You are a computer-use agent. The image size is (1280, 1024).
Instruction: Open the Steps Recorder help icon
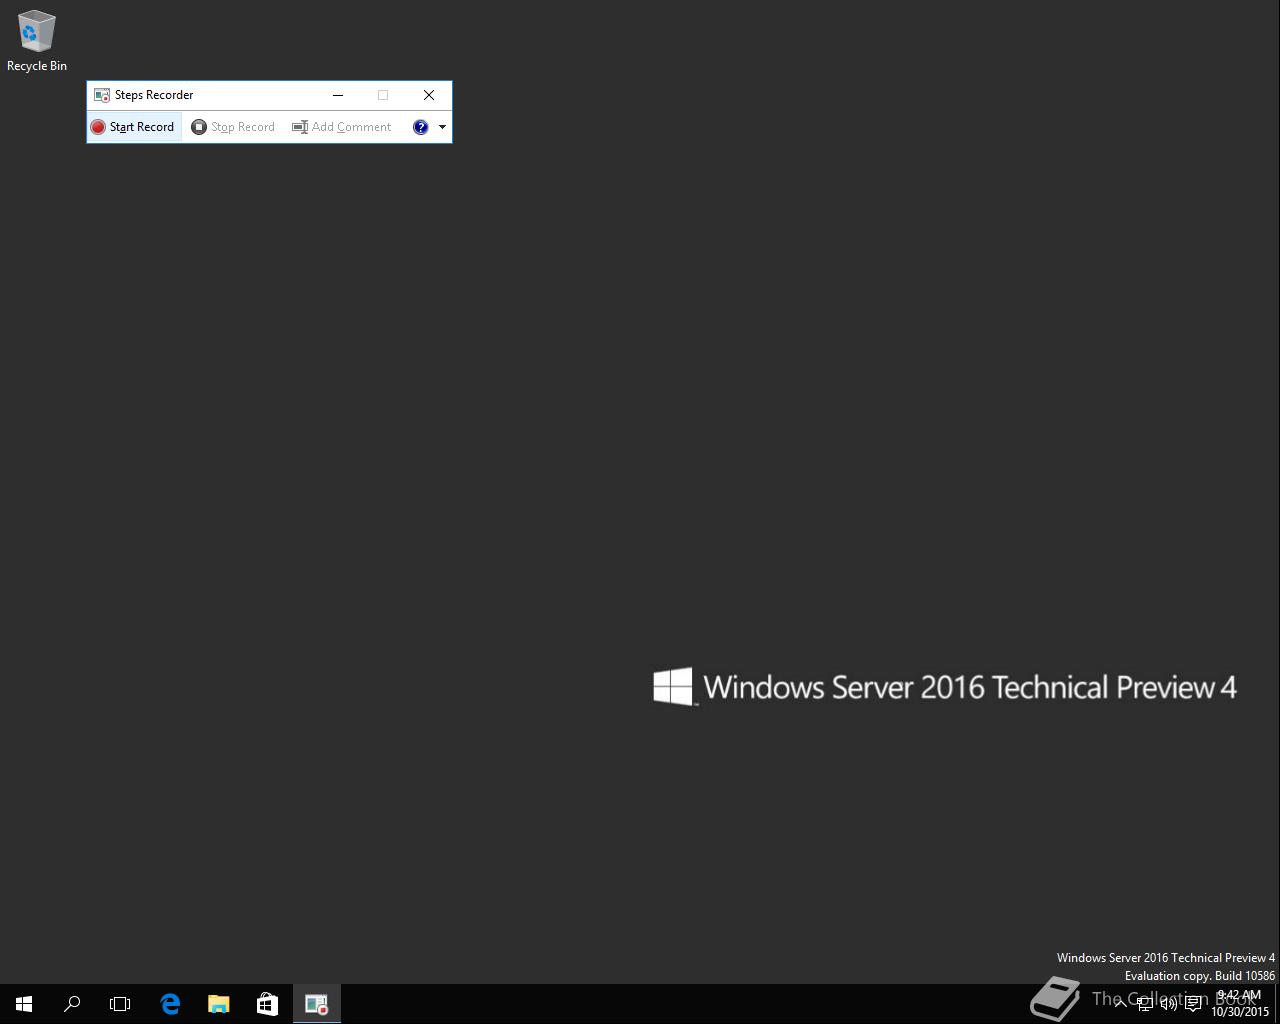click(421, 127)
